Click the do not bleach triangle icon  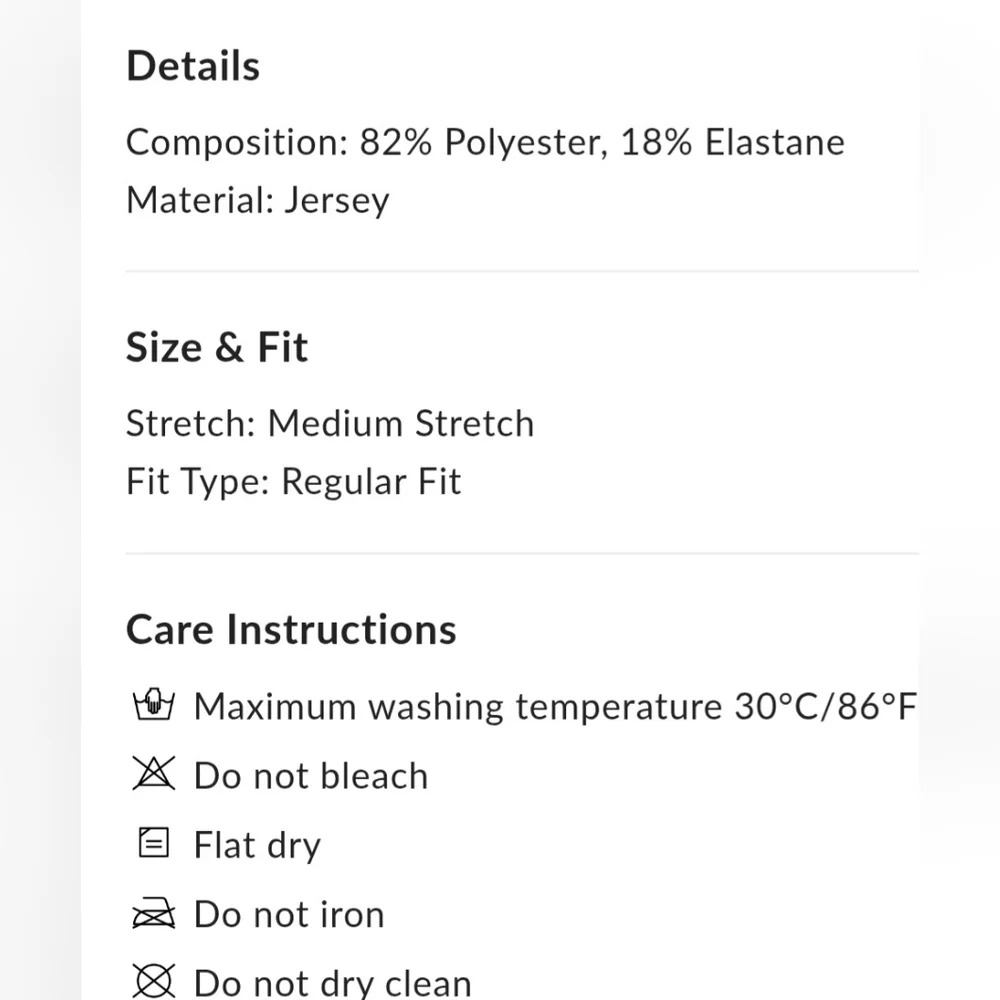[154, 775]
